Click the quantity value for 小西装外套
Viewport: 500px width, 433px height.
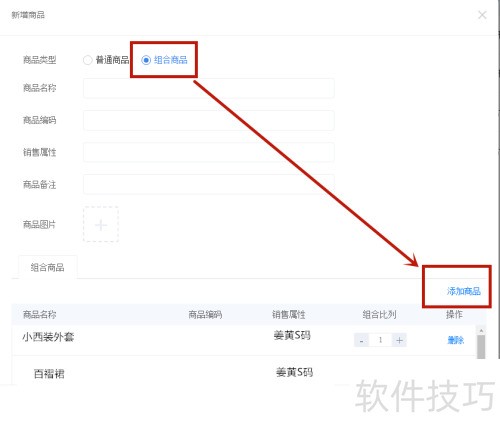[380, 340]
